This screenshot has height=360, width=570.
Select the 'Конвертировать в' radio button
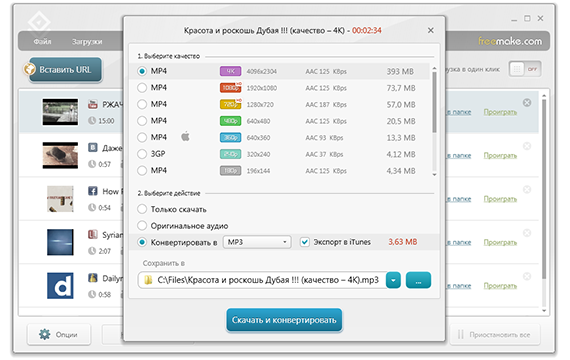(x=142, y=242)
